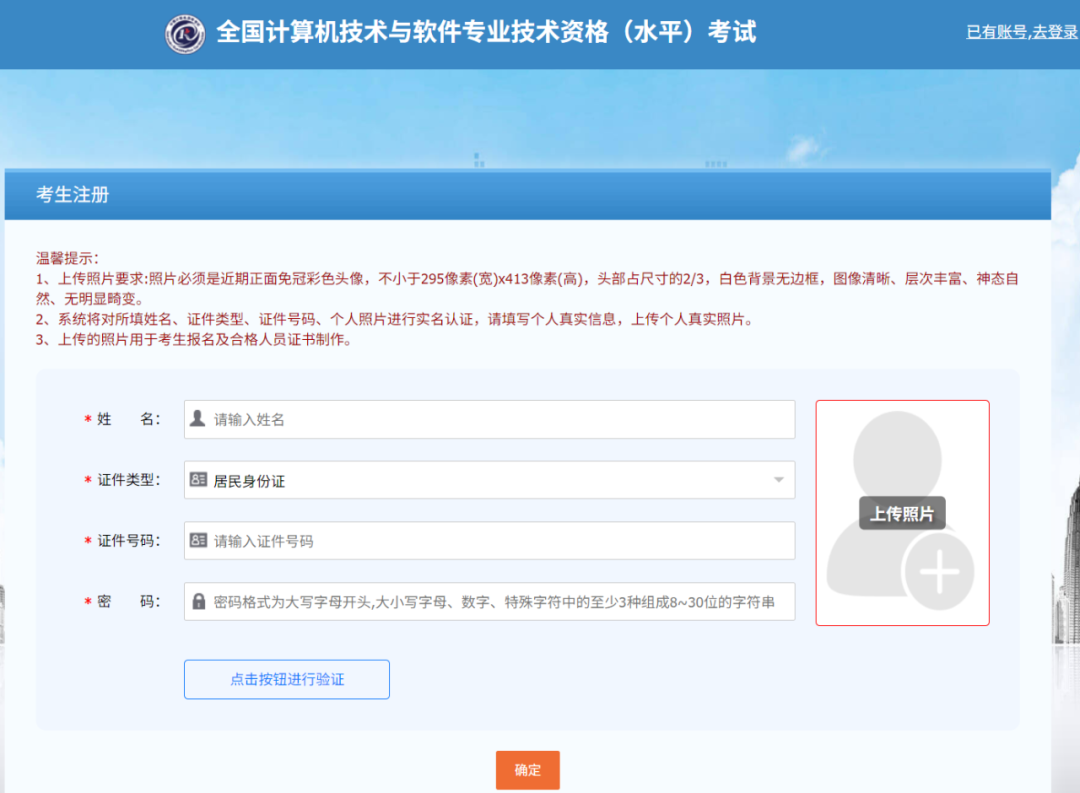Click the 密码 field label
The image size is (1080, 793).
point(128,601)
